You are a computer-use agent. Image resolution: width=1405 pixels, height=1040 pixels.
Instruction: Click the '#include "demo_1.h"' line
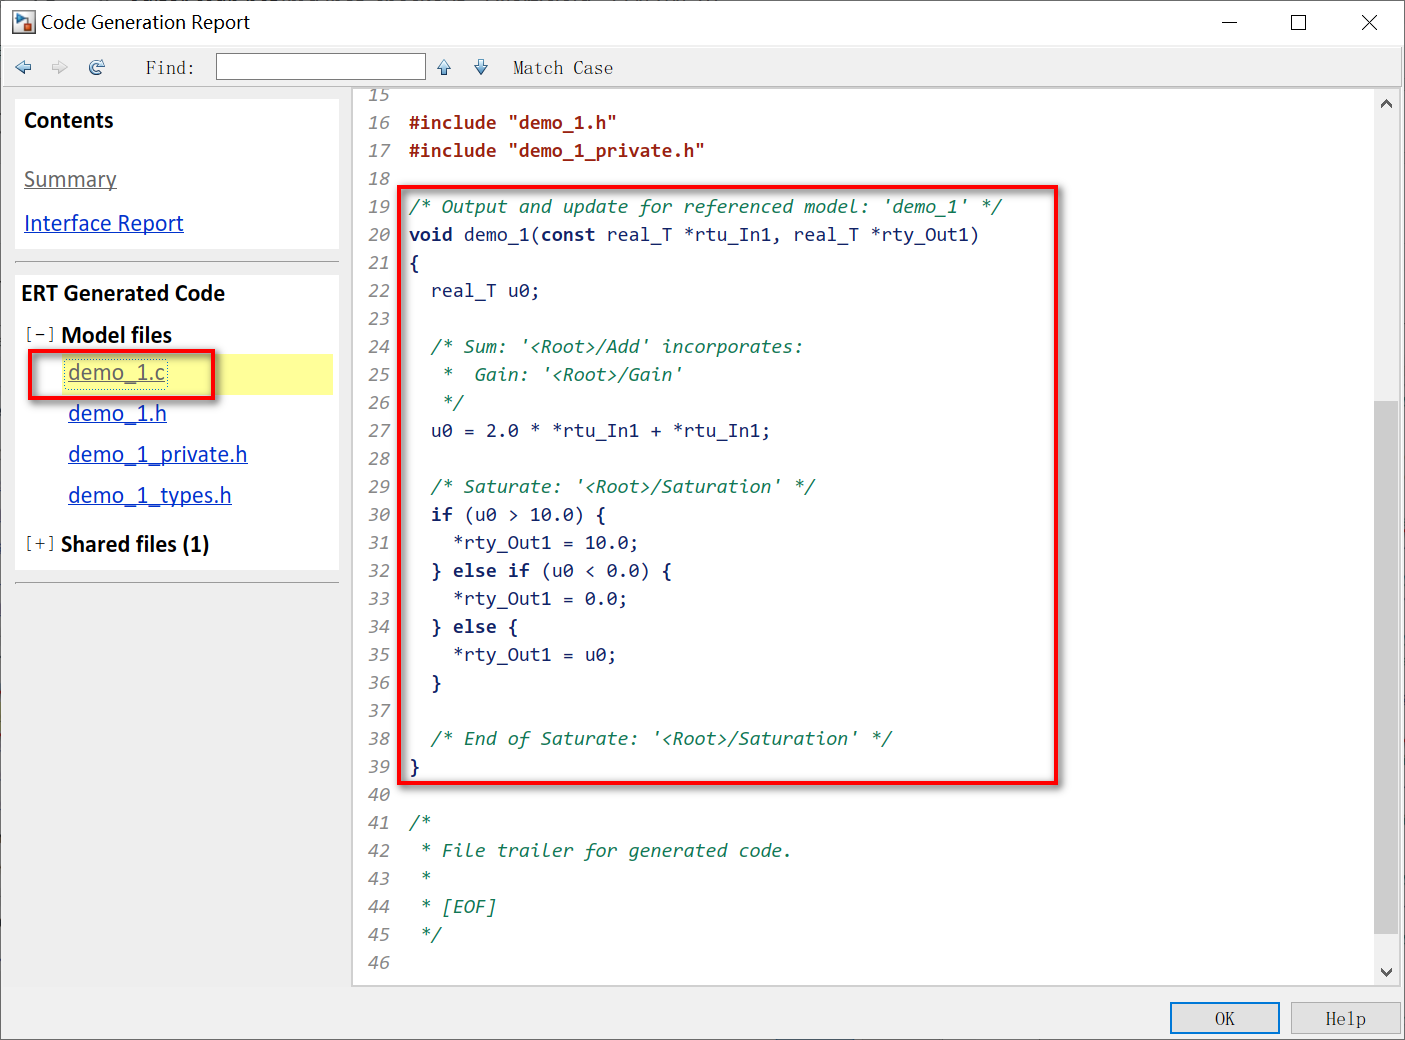pos(513,123)
